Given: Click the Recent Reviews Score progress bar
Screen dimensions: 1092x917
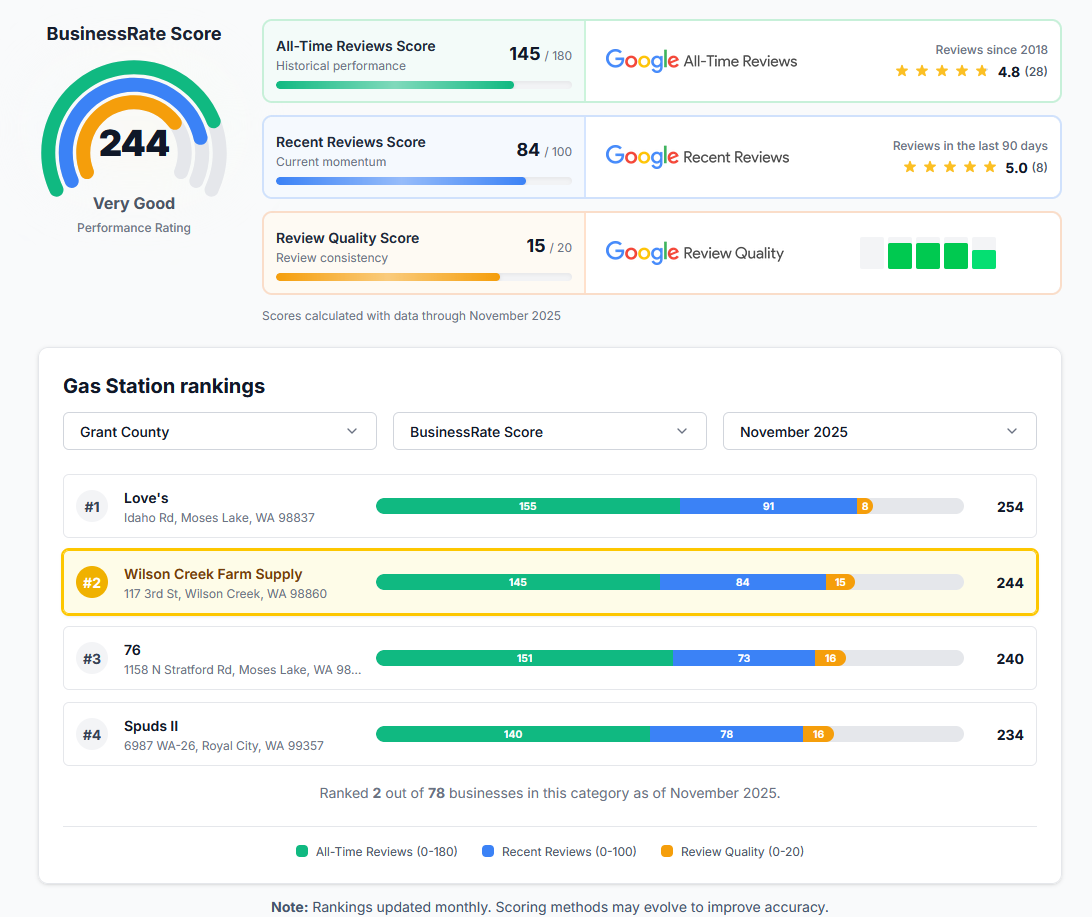Looking at the screenshot, I should (423, 181).
